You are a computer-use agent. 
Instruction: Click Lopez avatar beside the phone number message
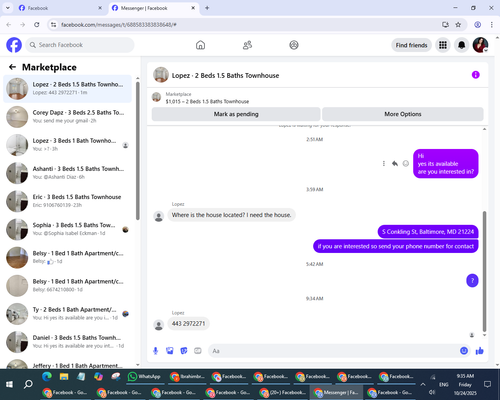click(159, 325)
